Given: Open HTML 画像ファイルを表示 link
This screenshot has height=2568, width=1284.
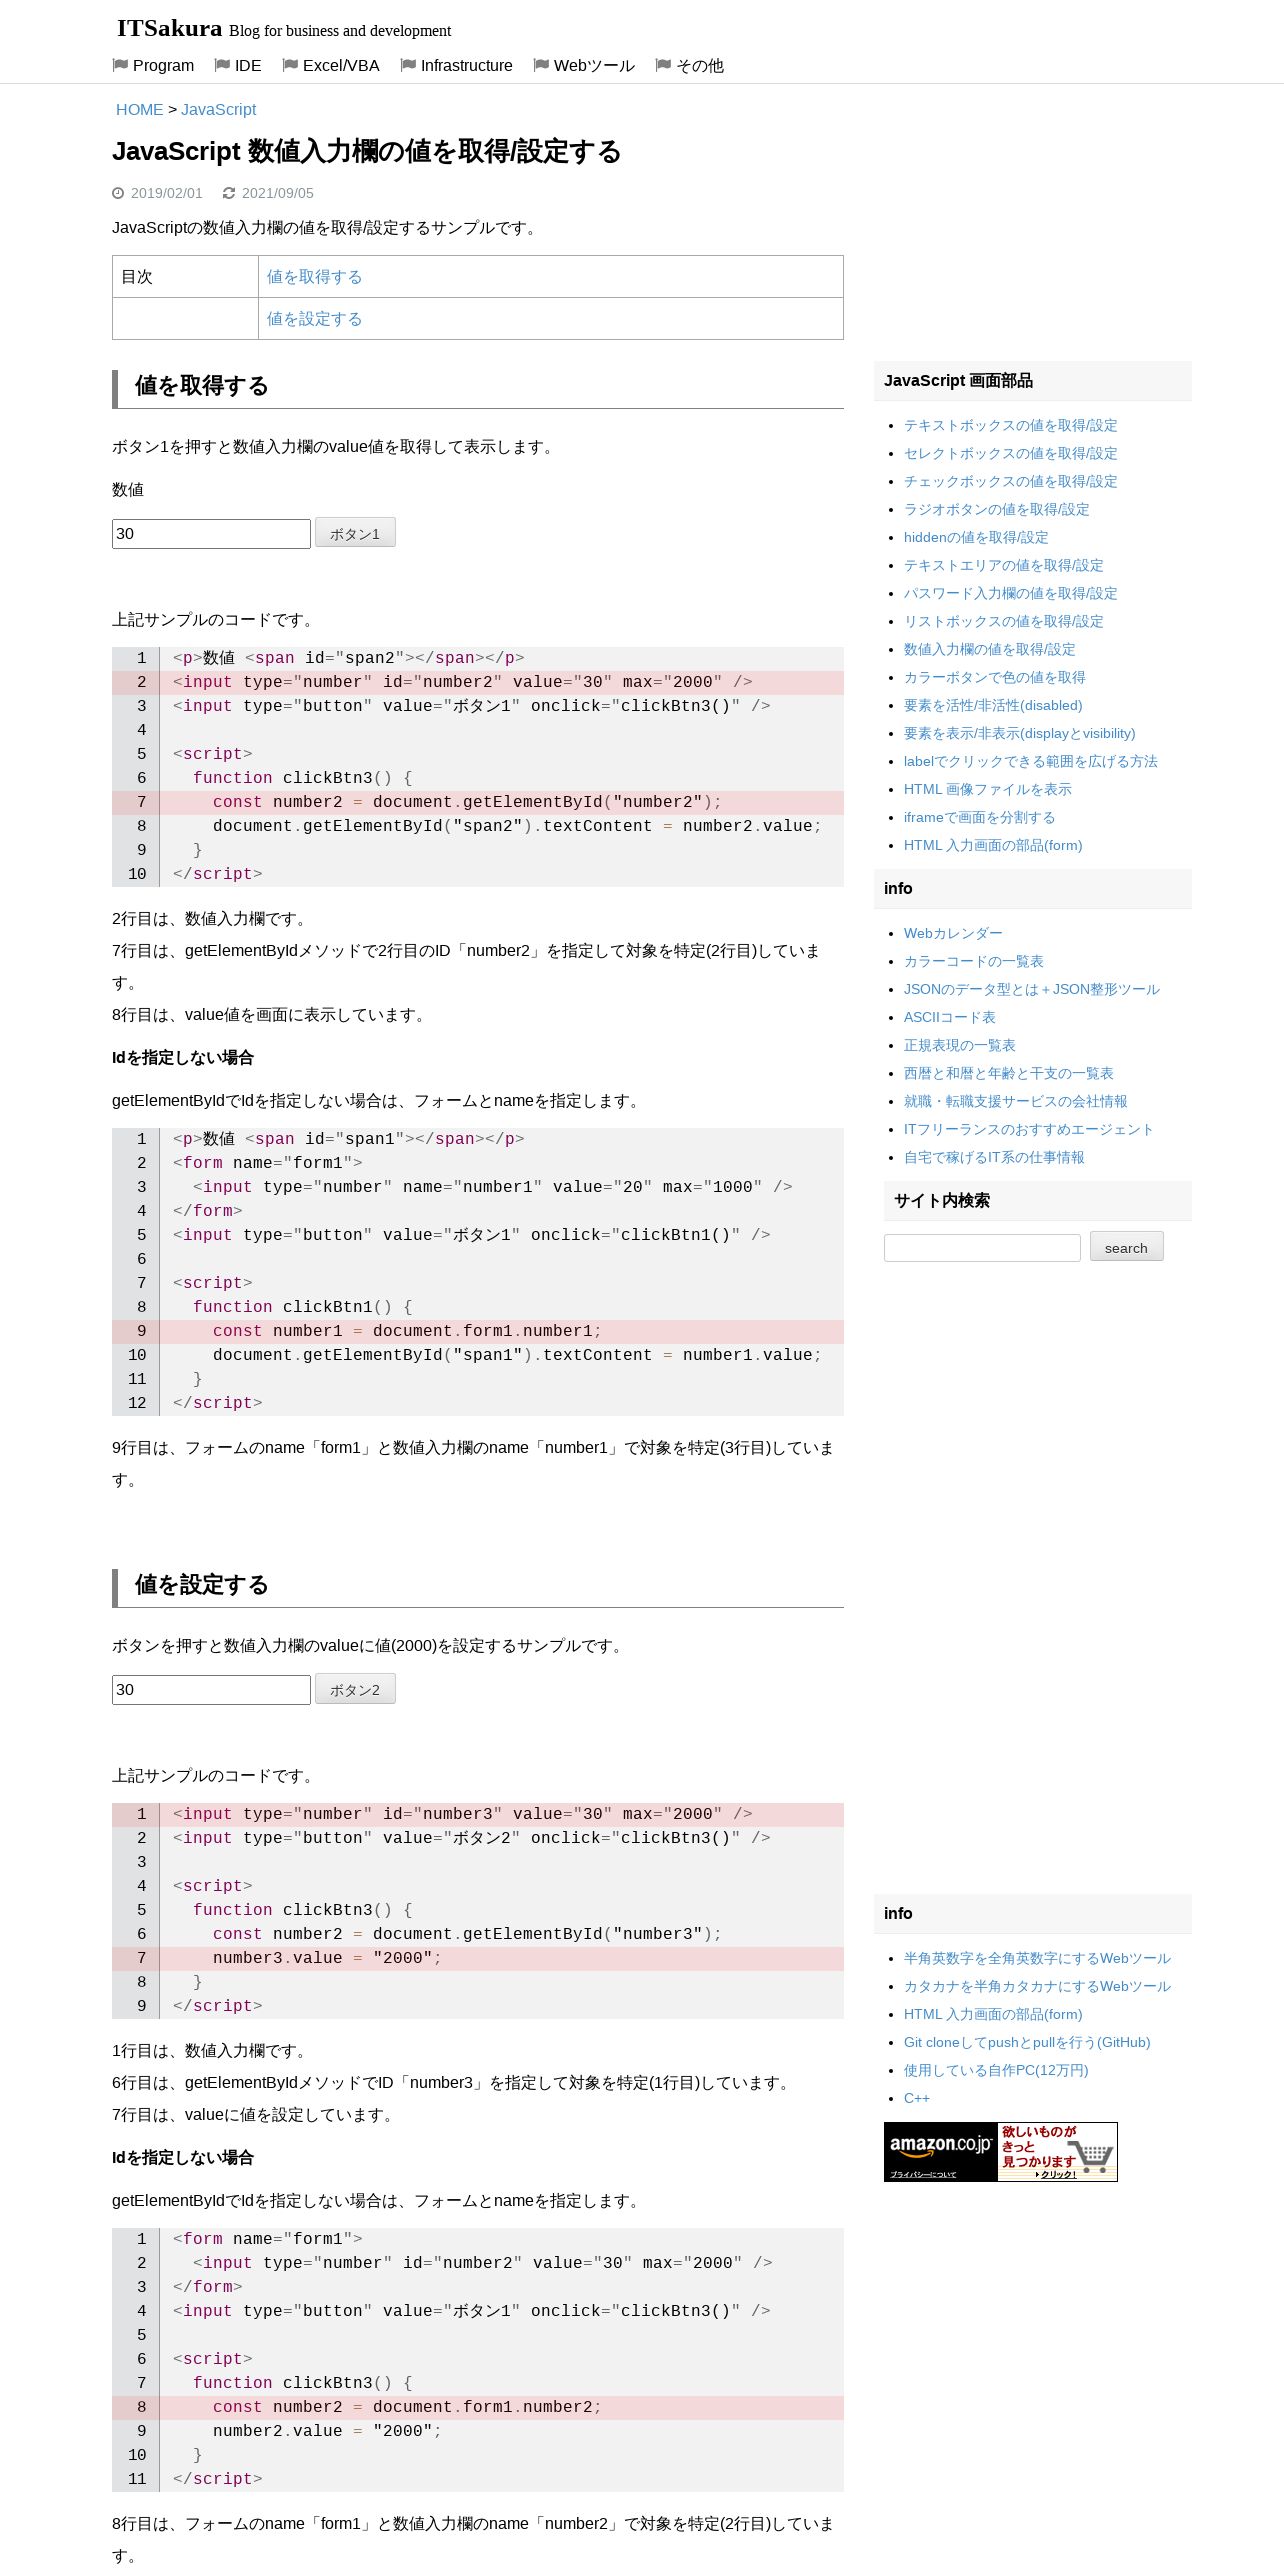Looking at the screenshot, I should point(987,790).
